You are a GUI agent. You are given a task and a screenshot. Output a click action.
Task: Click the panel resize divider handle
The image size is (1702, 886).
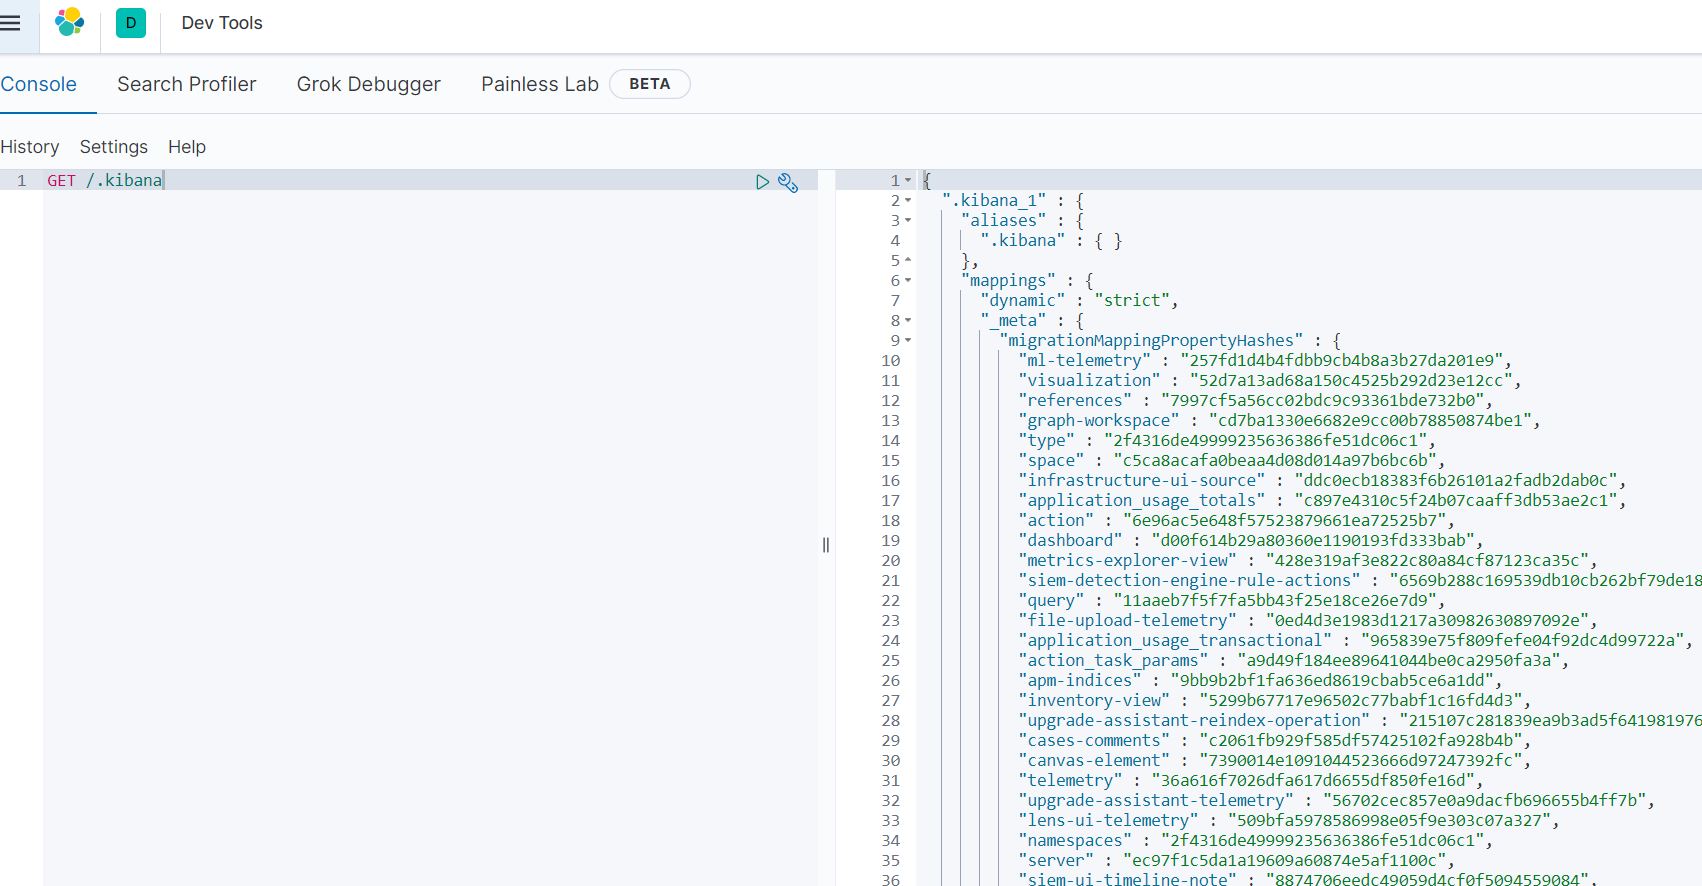[x=826, y=545]
